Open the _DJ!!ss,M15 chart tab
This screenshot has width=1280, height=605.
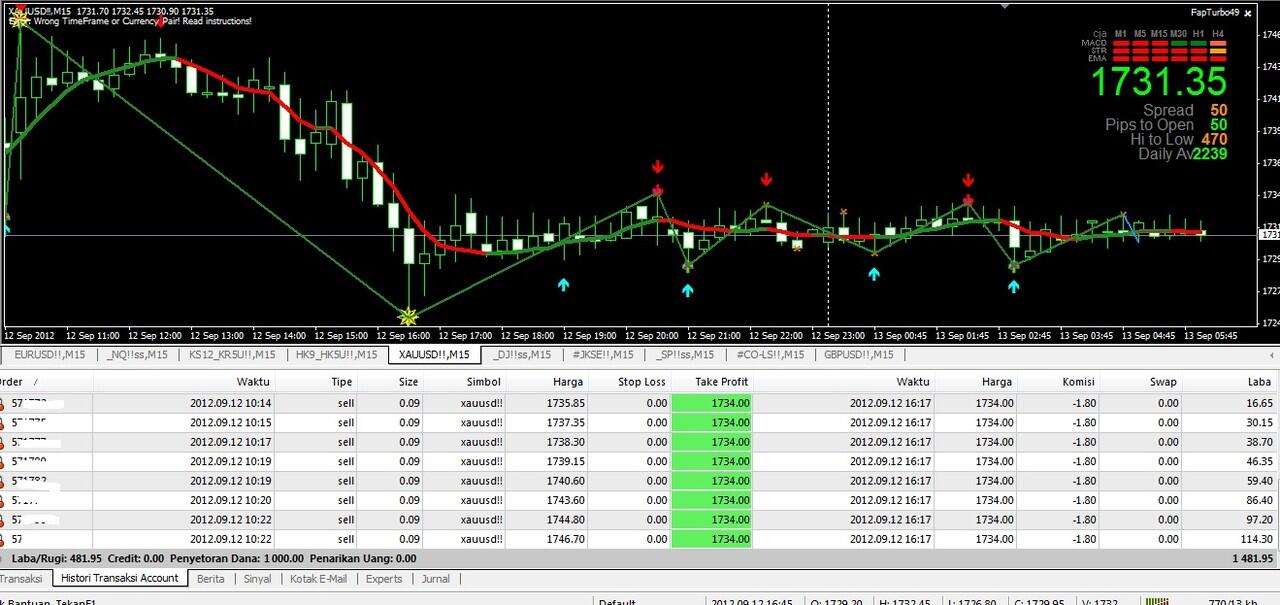521,354
